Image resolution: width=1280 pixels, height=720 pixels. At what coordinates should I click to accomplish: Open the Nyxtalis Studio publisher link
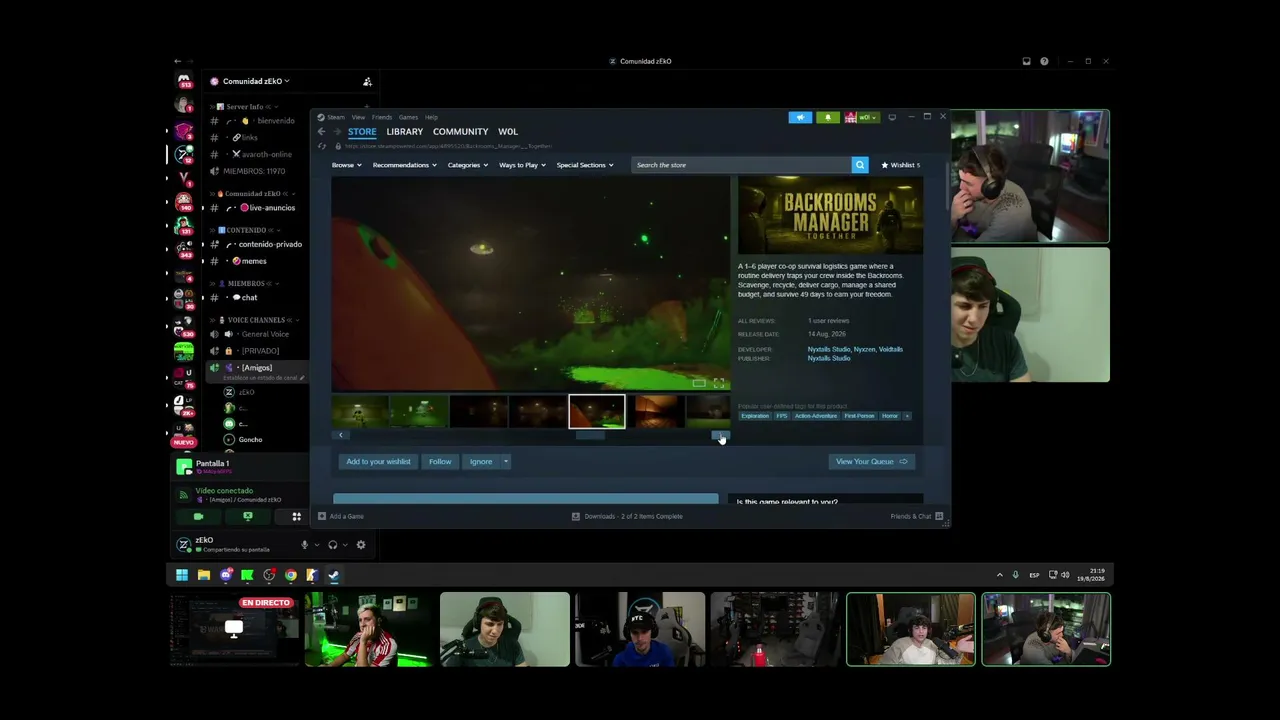[829, 358]
